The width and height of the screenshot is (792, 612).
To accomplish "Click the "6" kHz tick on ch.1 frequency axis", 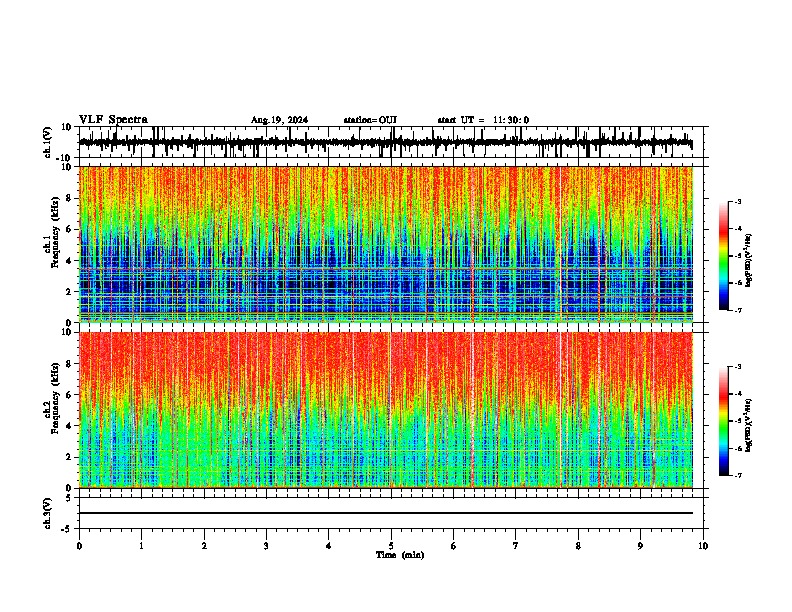I will [x=70, y=229].
